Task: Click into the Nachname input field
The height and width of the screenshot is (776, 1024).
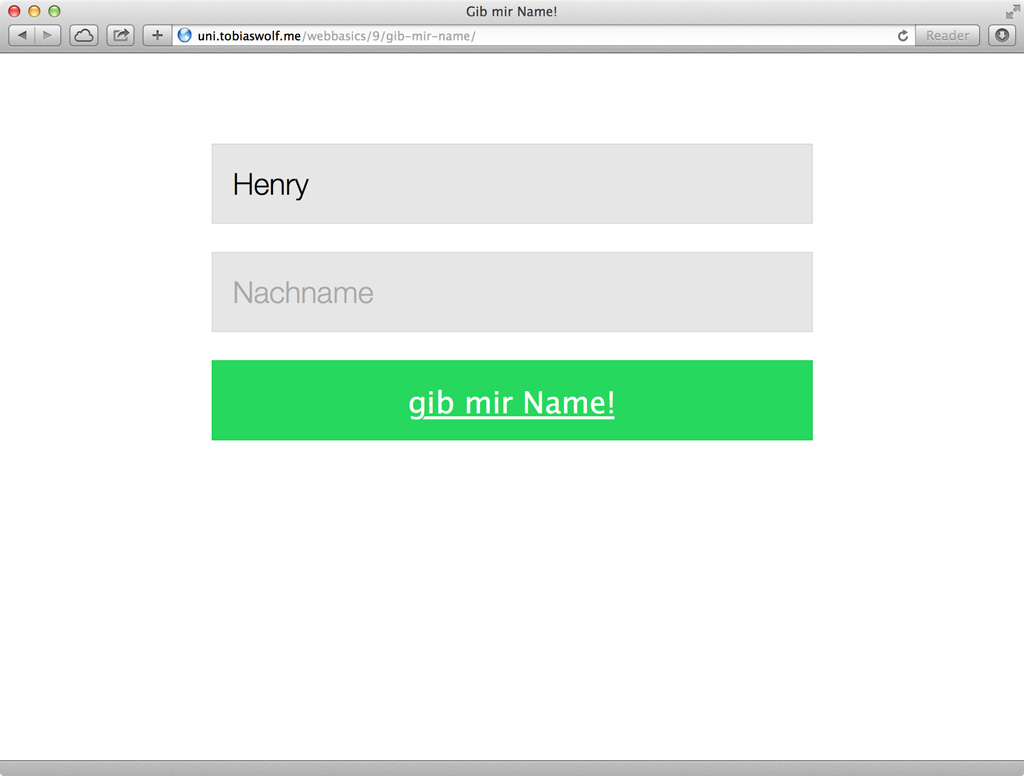Action: click(512, 292)
